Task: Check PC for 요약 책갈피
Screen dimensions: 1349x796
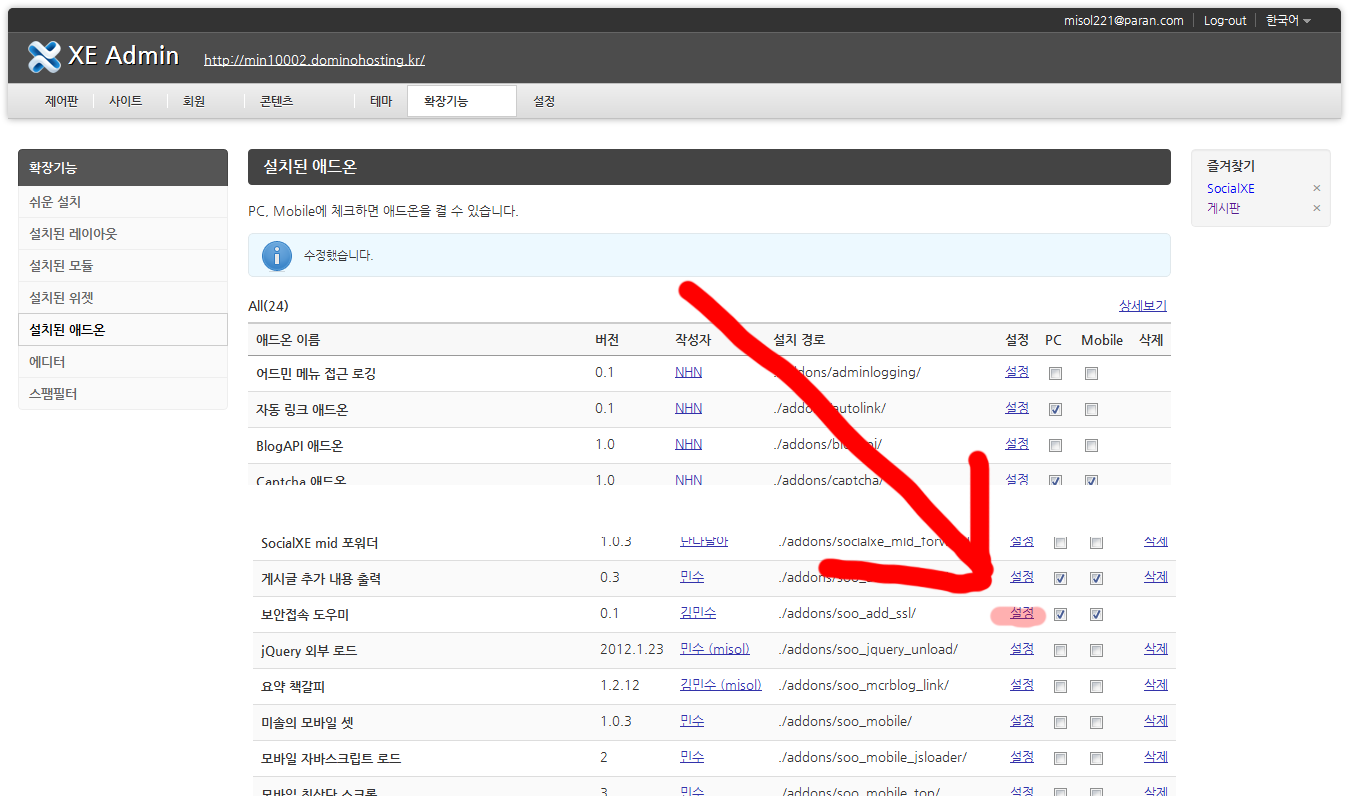Action: [x=1060, y=686]
